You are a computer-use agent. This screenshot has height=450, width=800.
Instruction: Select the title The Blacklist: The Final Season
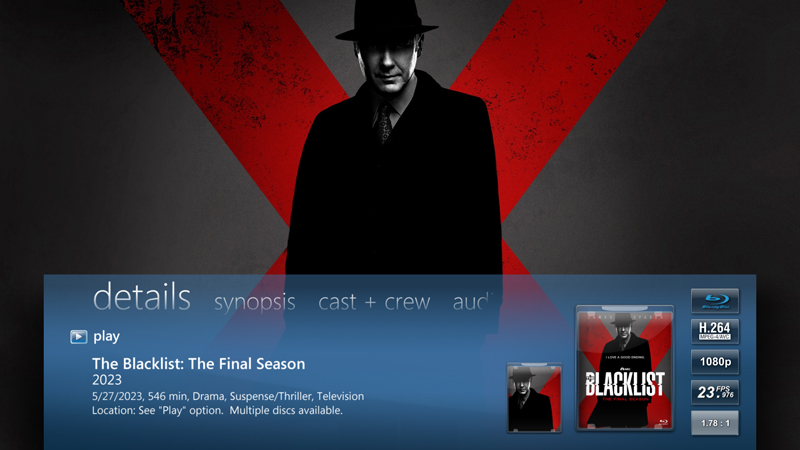click(198, 364)
